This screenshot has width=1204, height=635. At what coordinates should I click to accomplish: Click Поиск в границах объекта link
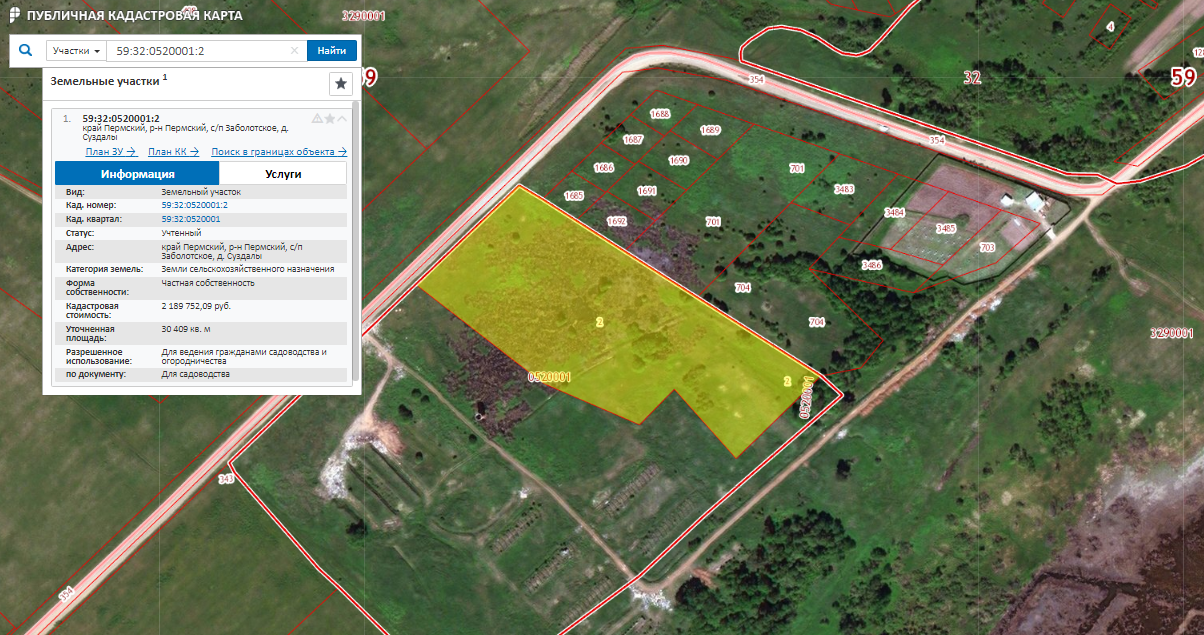[x=279, y=152]
